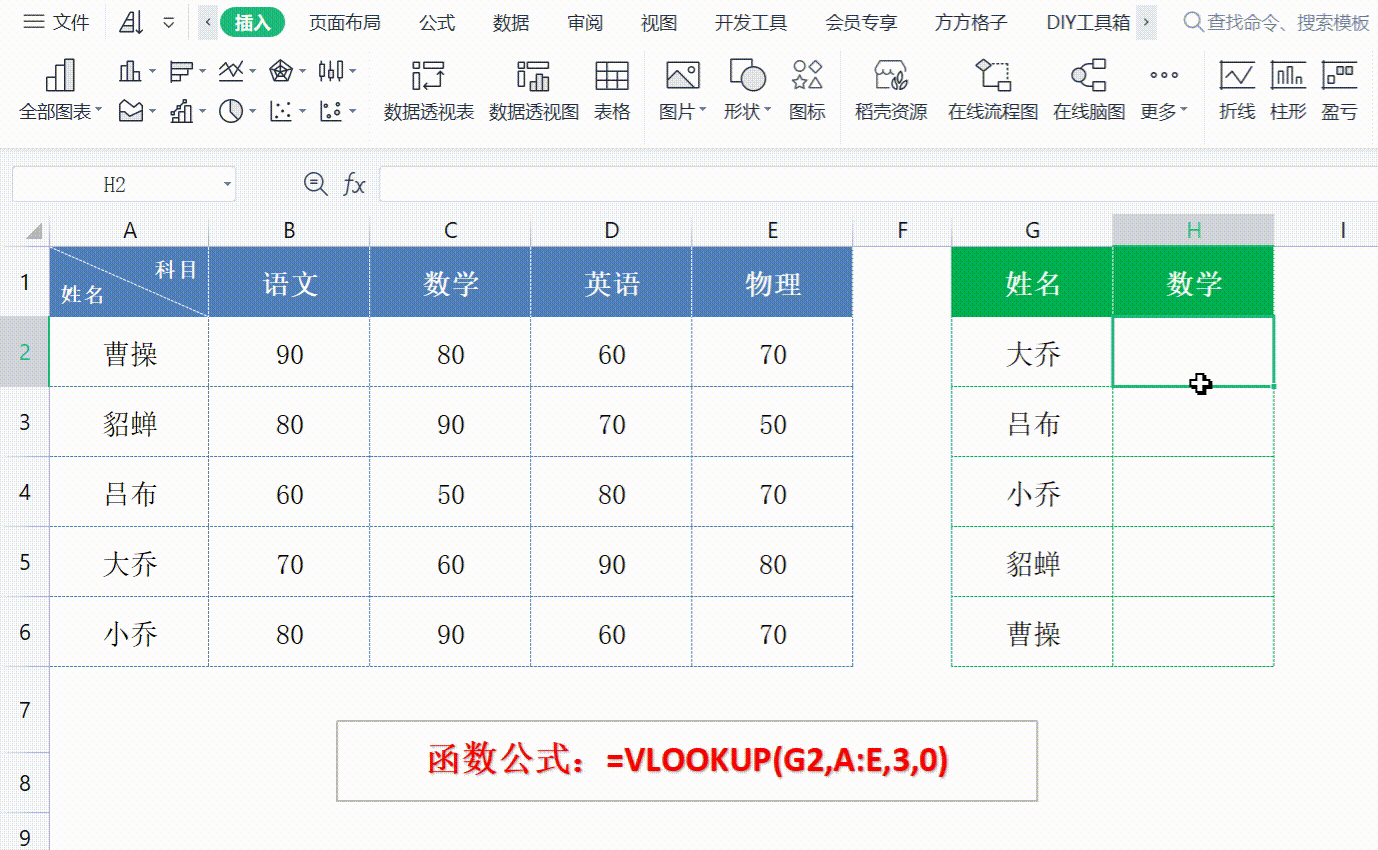
Task: Open 稻壳资源 resource store
Action: pos(890,90)
